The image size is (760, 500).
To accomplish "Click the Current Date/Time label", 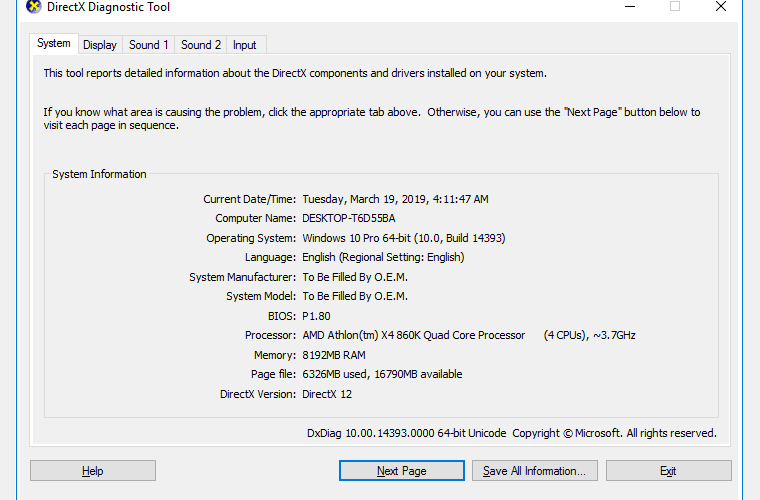I will click(249, 199).
